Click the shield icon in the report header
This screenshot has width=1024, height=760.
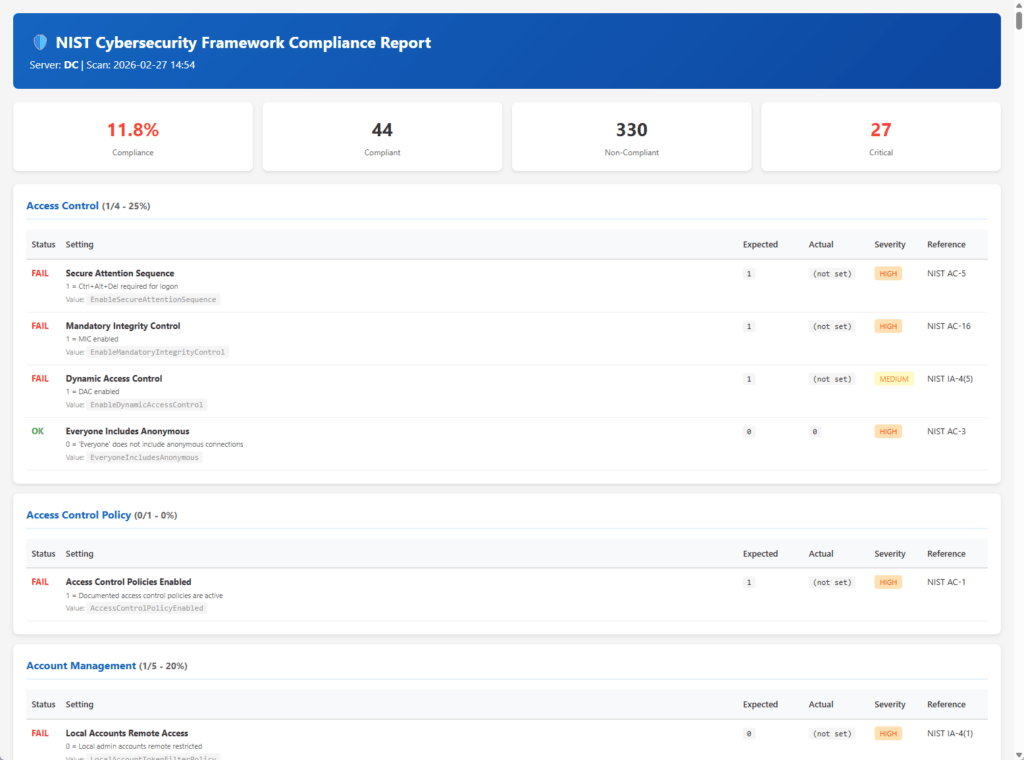click(39, 42)
